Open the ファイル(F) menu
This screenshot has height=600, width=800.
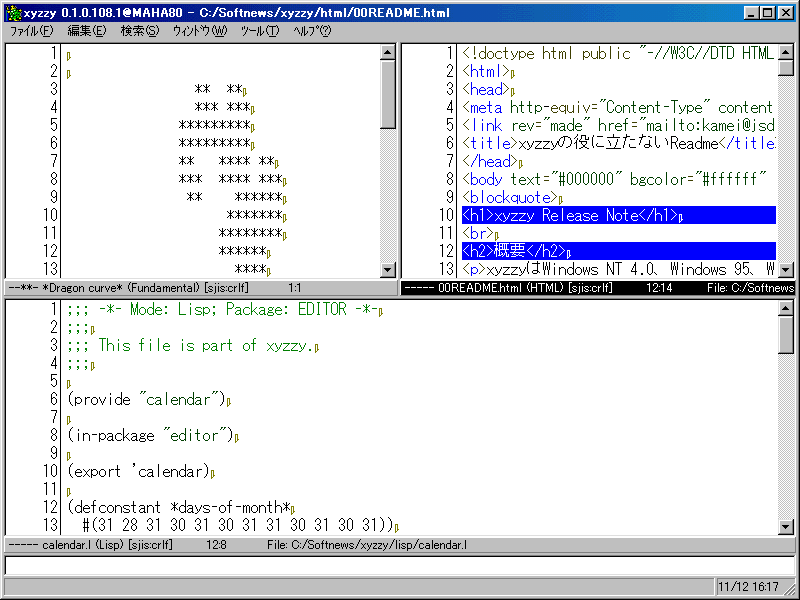coord(32,31)
